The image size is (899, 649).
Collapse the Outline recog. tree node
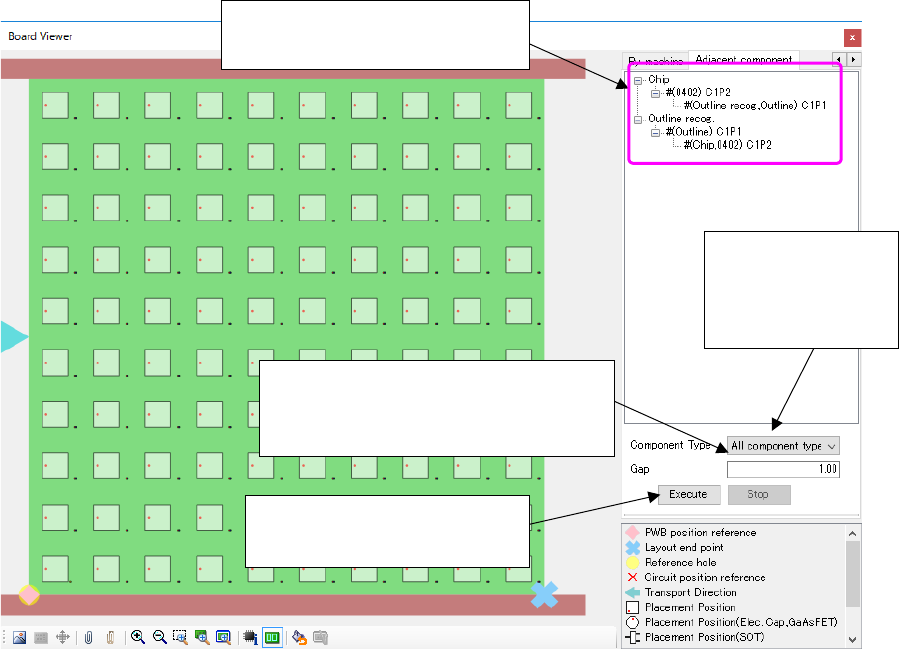638,120
